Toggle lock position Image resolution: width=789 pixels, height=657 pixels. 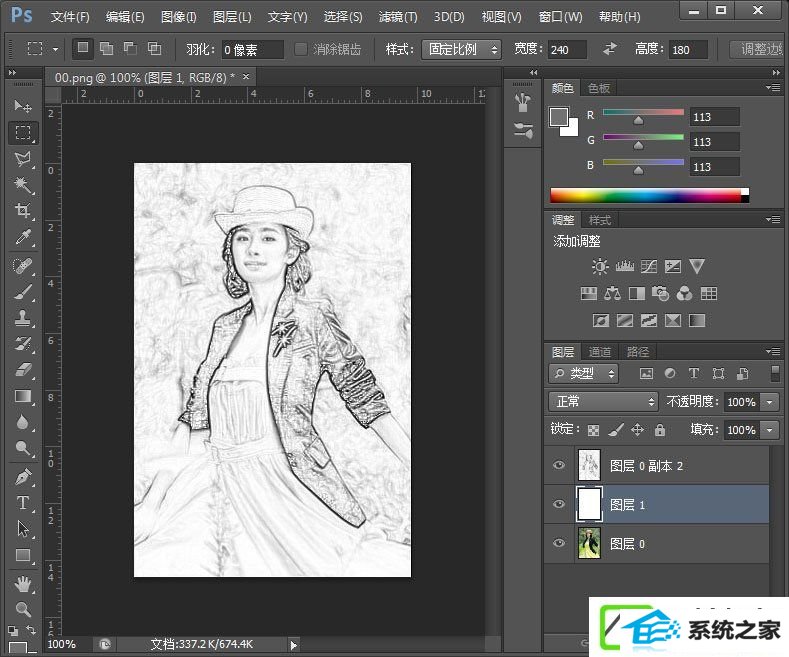tap(638, 430)
